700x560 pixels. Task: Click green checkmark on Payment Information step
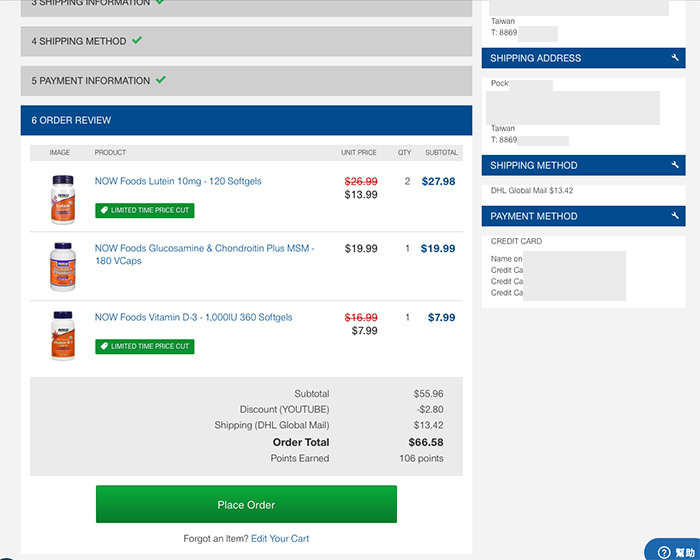tap(161, 80)
